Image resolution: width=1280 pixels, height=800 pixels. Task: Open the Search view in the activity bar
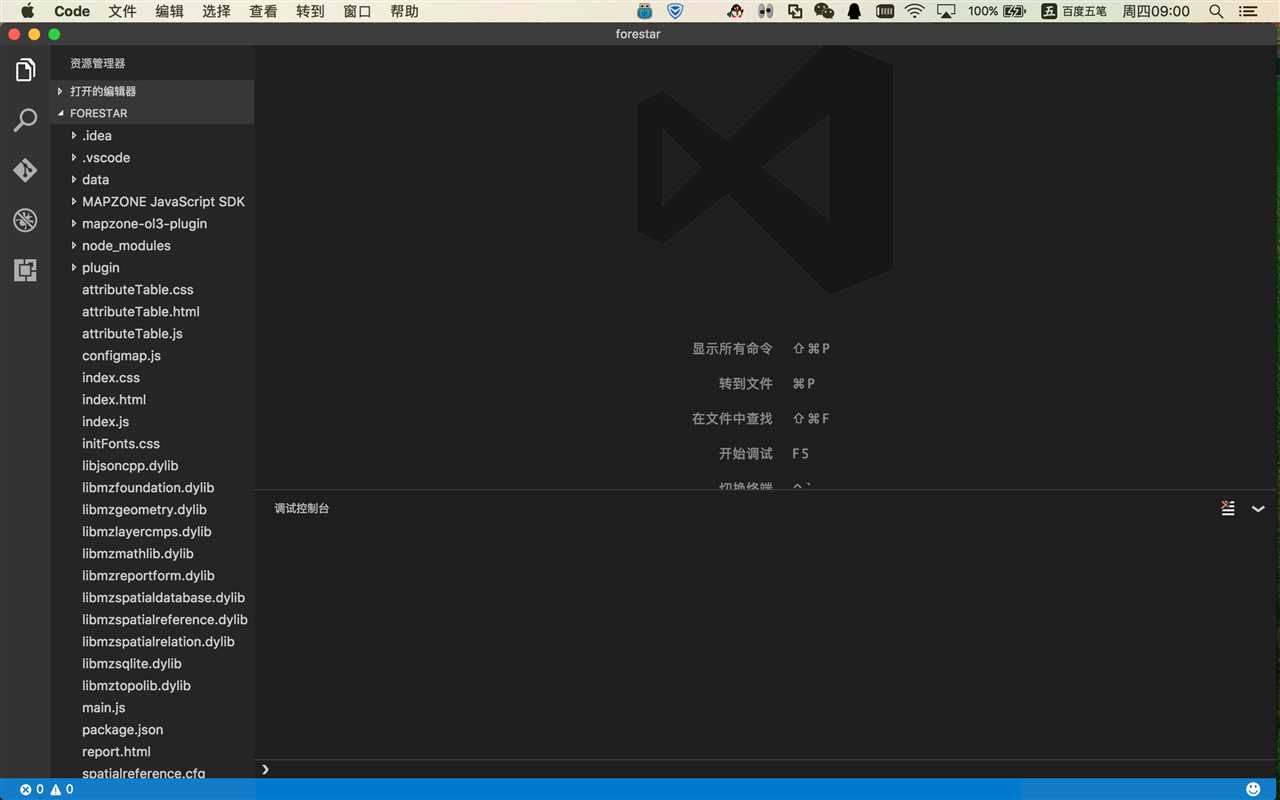click(25, 121)
